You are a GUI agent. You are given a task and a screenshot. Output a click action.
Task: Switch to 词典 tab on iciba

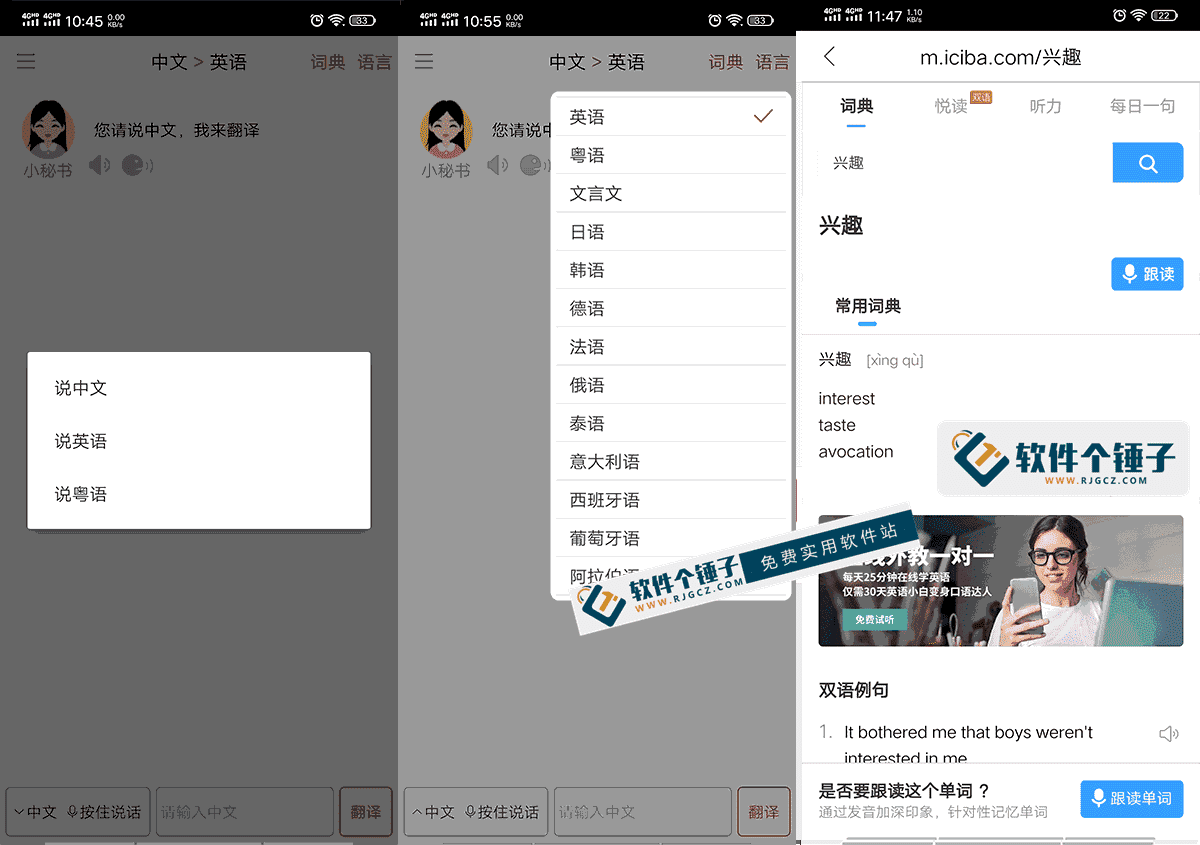tap(857, 106)
